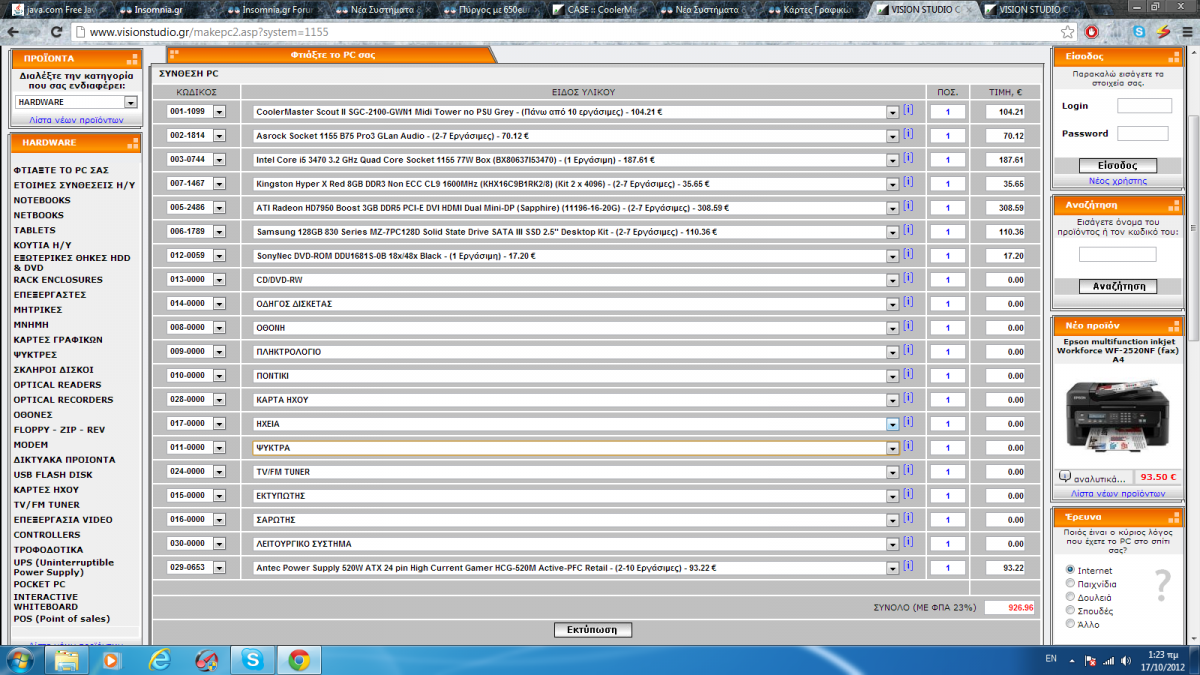This screenshot has width=1200, height=675.
Task: Open code dropdown for 001-1099
Action: [219, 112]
